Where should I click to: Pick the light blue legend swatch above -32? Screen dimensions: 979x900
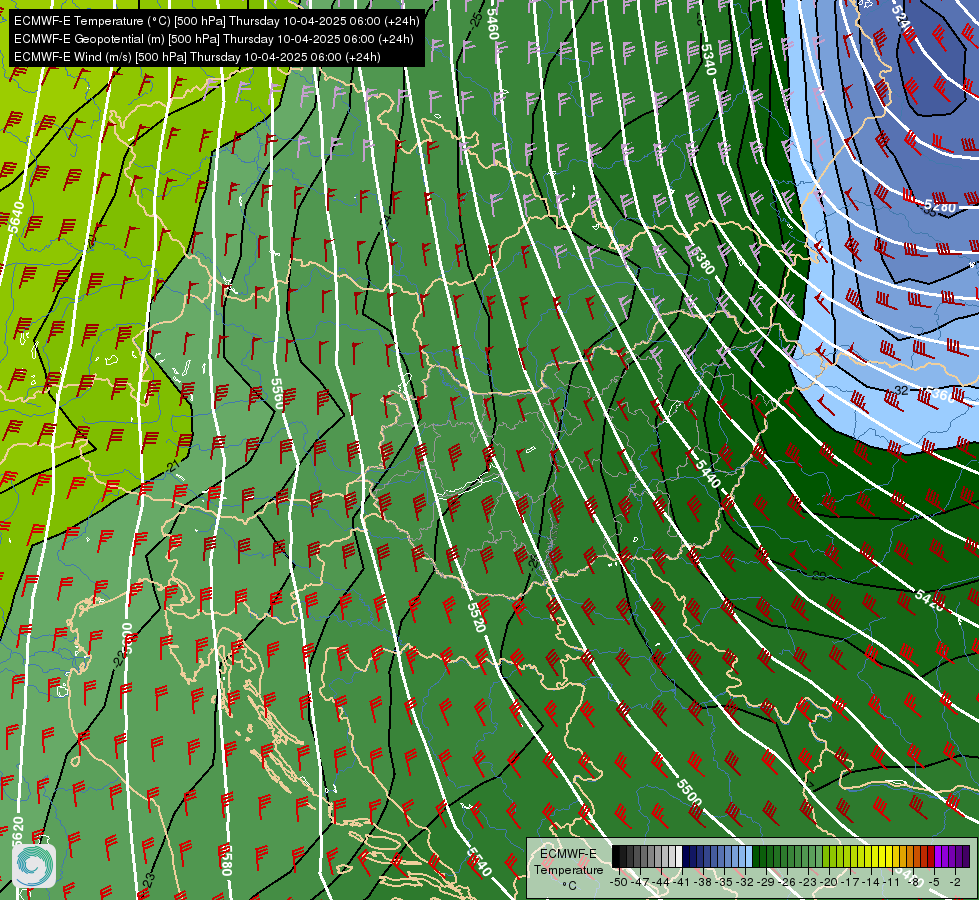749,856
